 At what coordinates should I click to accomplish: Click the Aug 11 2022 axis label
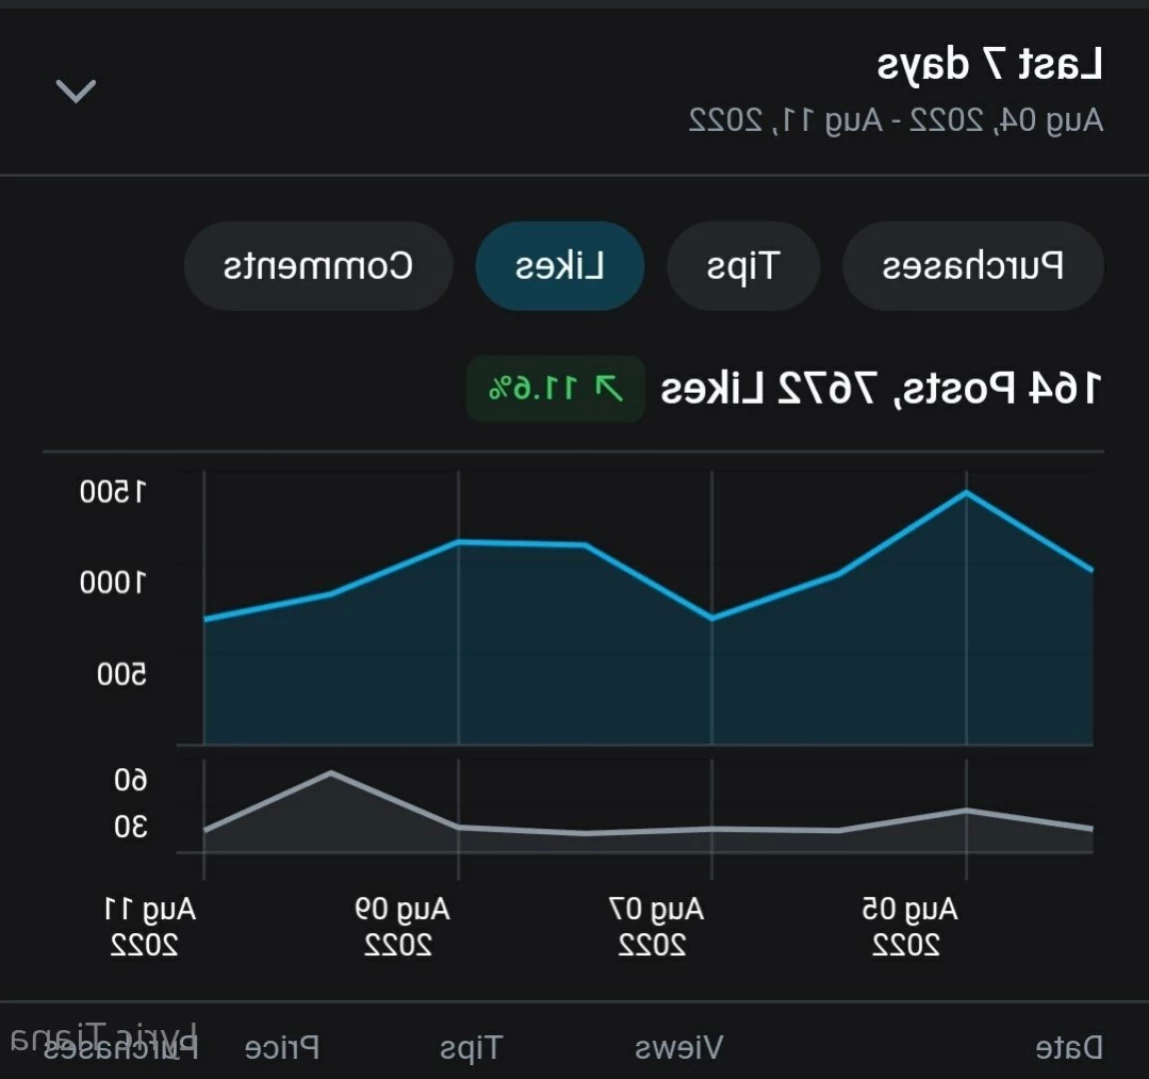pos(149,927)
